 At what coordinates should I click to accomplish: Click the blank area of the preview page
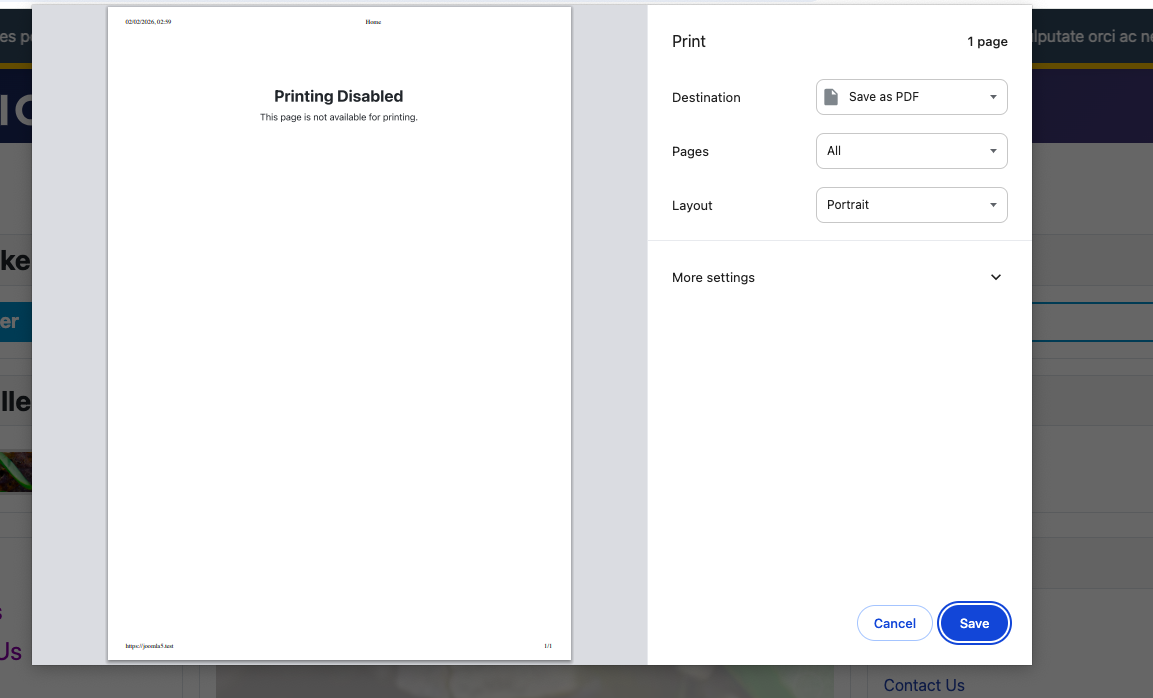click(338, 380)
